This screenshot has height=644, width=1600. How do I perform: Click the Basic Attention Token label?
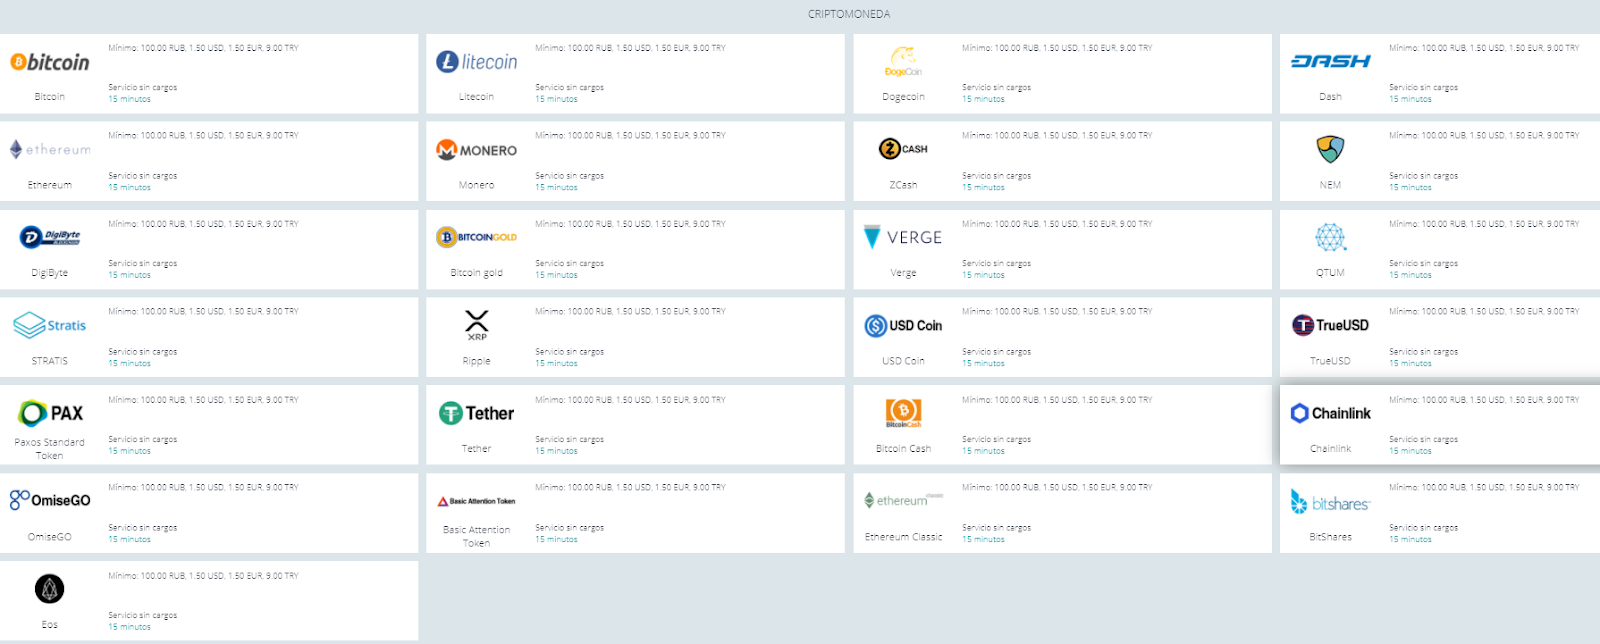click(477, 537)
